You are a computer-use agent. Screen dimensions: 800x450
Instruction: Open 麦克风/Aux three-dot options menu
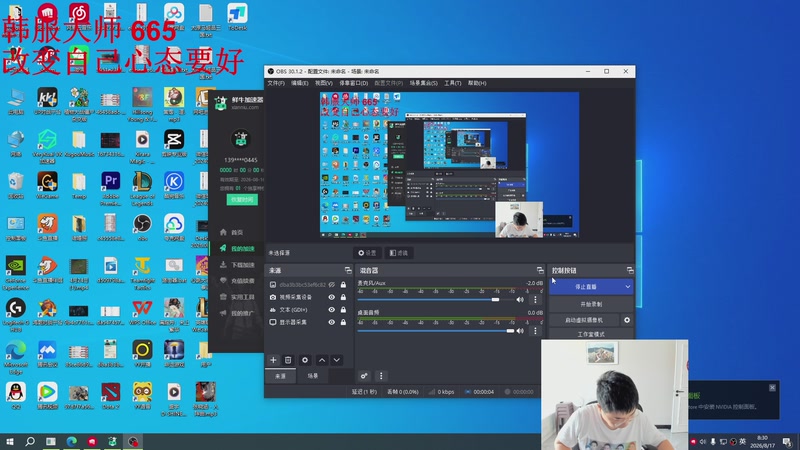[x=535, y=300]
